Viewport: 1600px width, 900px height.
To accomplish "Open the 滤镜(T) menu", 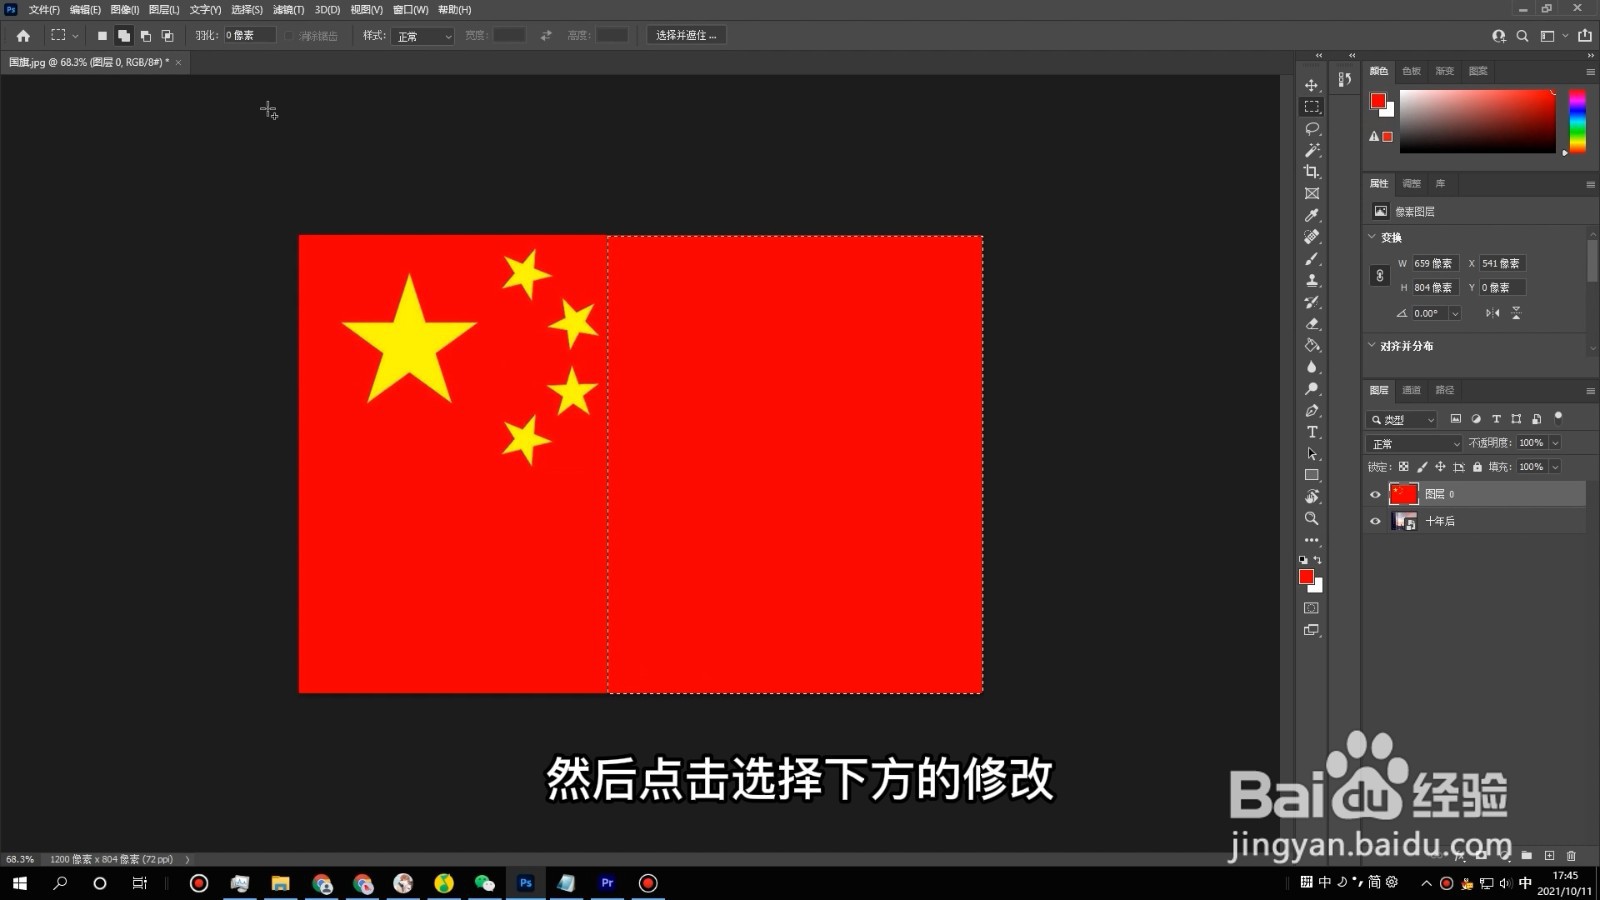I will click(288, 9).
